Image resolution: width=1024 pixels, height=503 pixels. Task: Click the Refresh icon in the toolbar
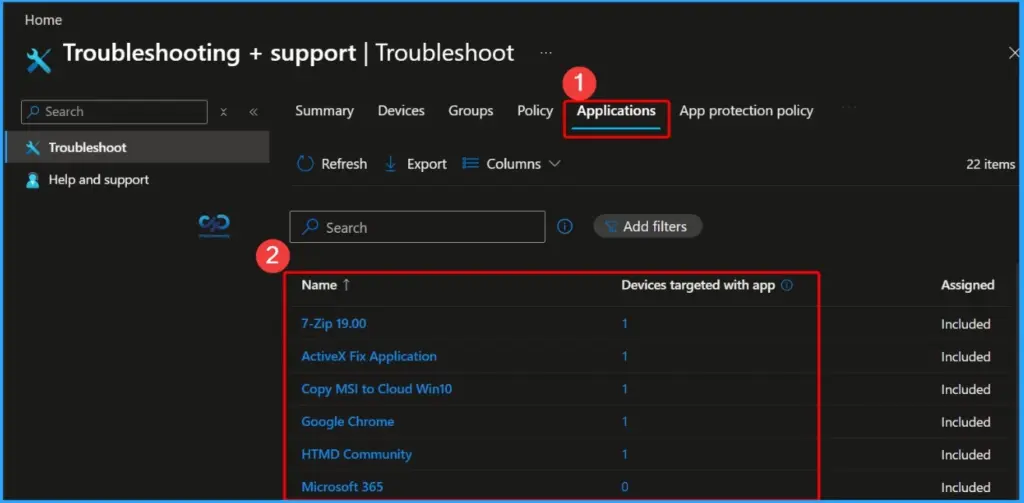[x=305, y=164]
